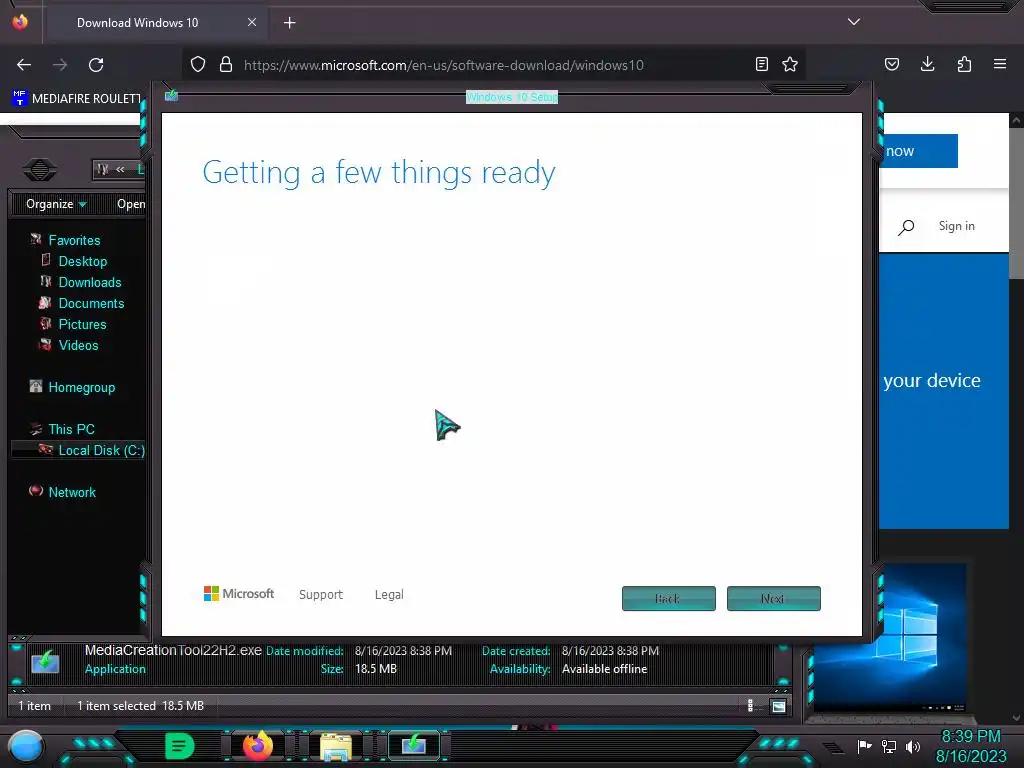
Task: Open the tracking protection shield icon
Action: 198,64
